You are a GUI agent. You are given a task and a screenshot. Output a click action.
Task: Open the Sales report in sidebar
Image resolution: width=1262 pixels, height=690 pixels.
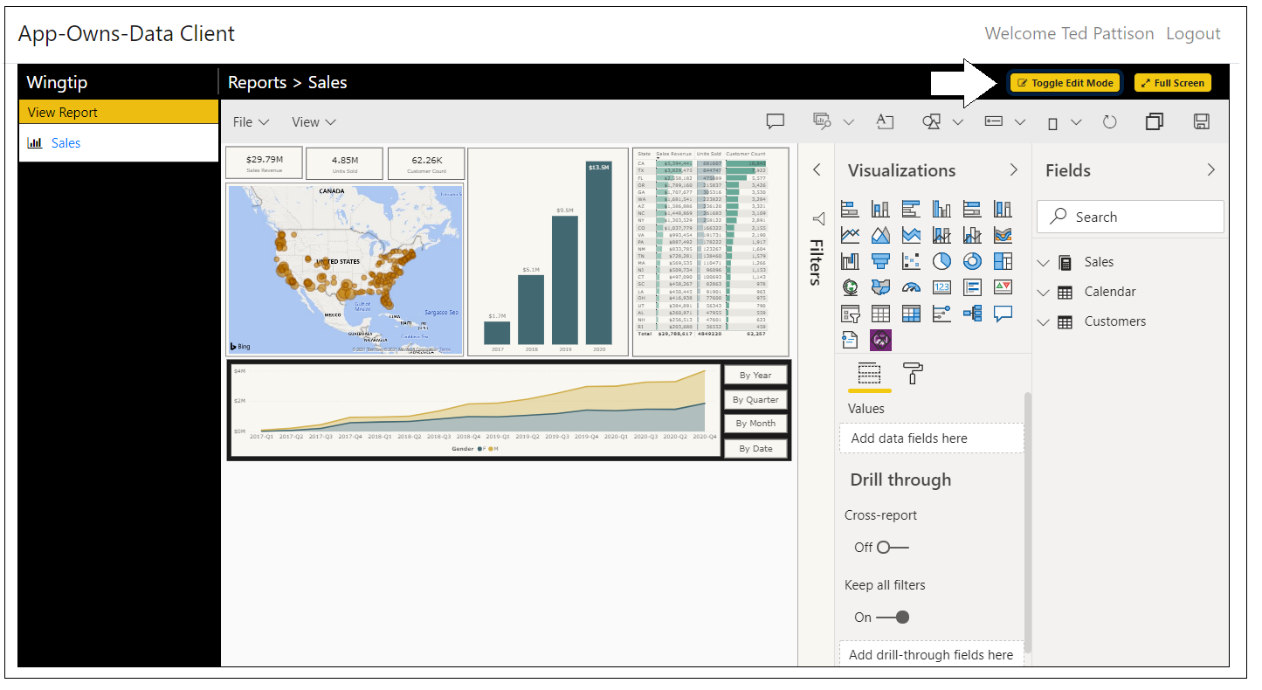[65, 143]
